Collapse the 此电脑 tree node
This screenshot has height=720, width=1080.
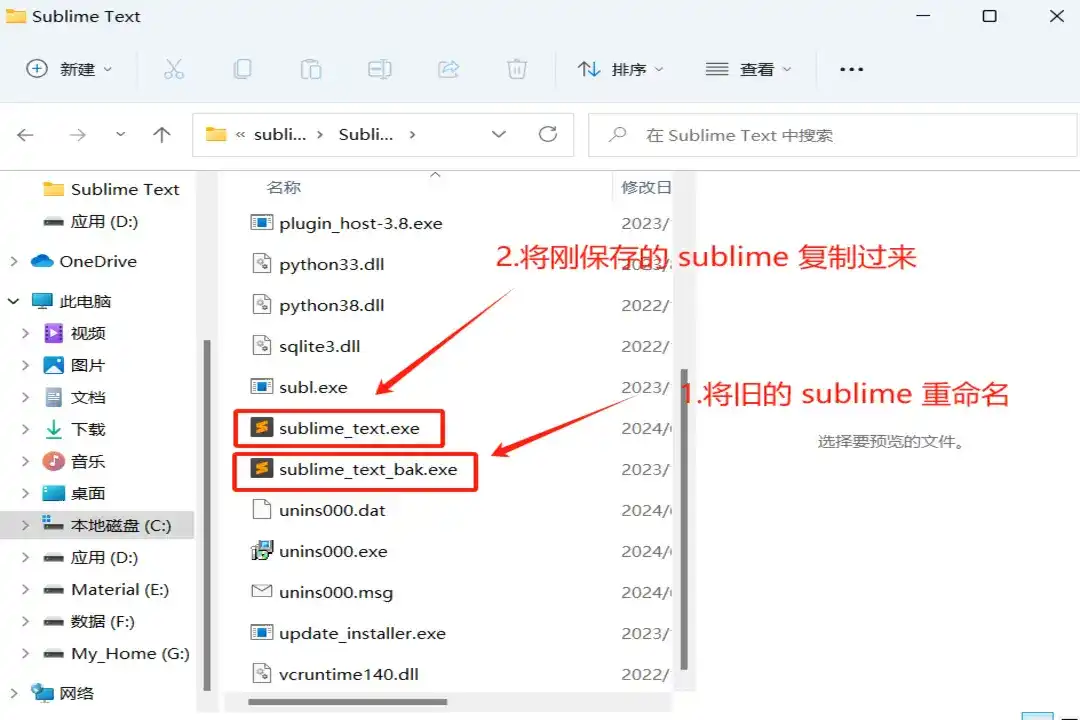point(14,301)
